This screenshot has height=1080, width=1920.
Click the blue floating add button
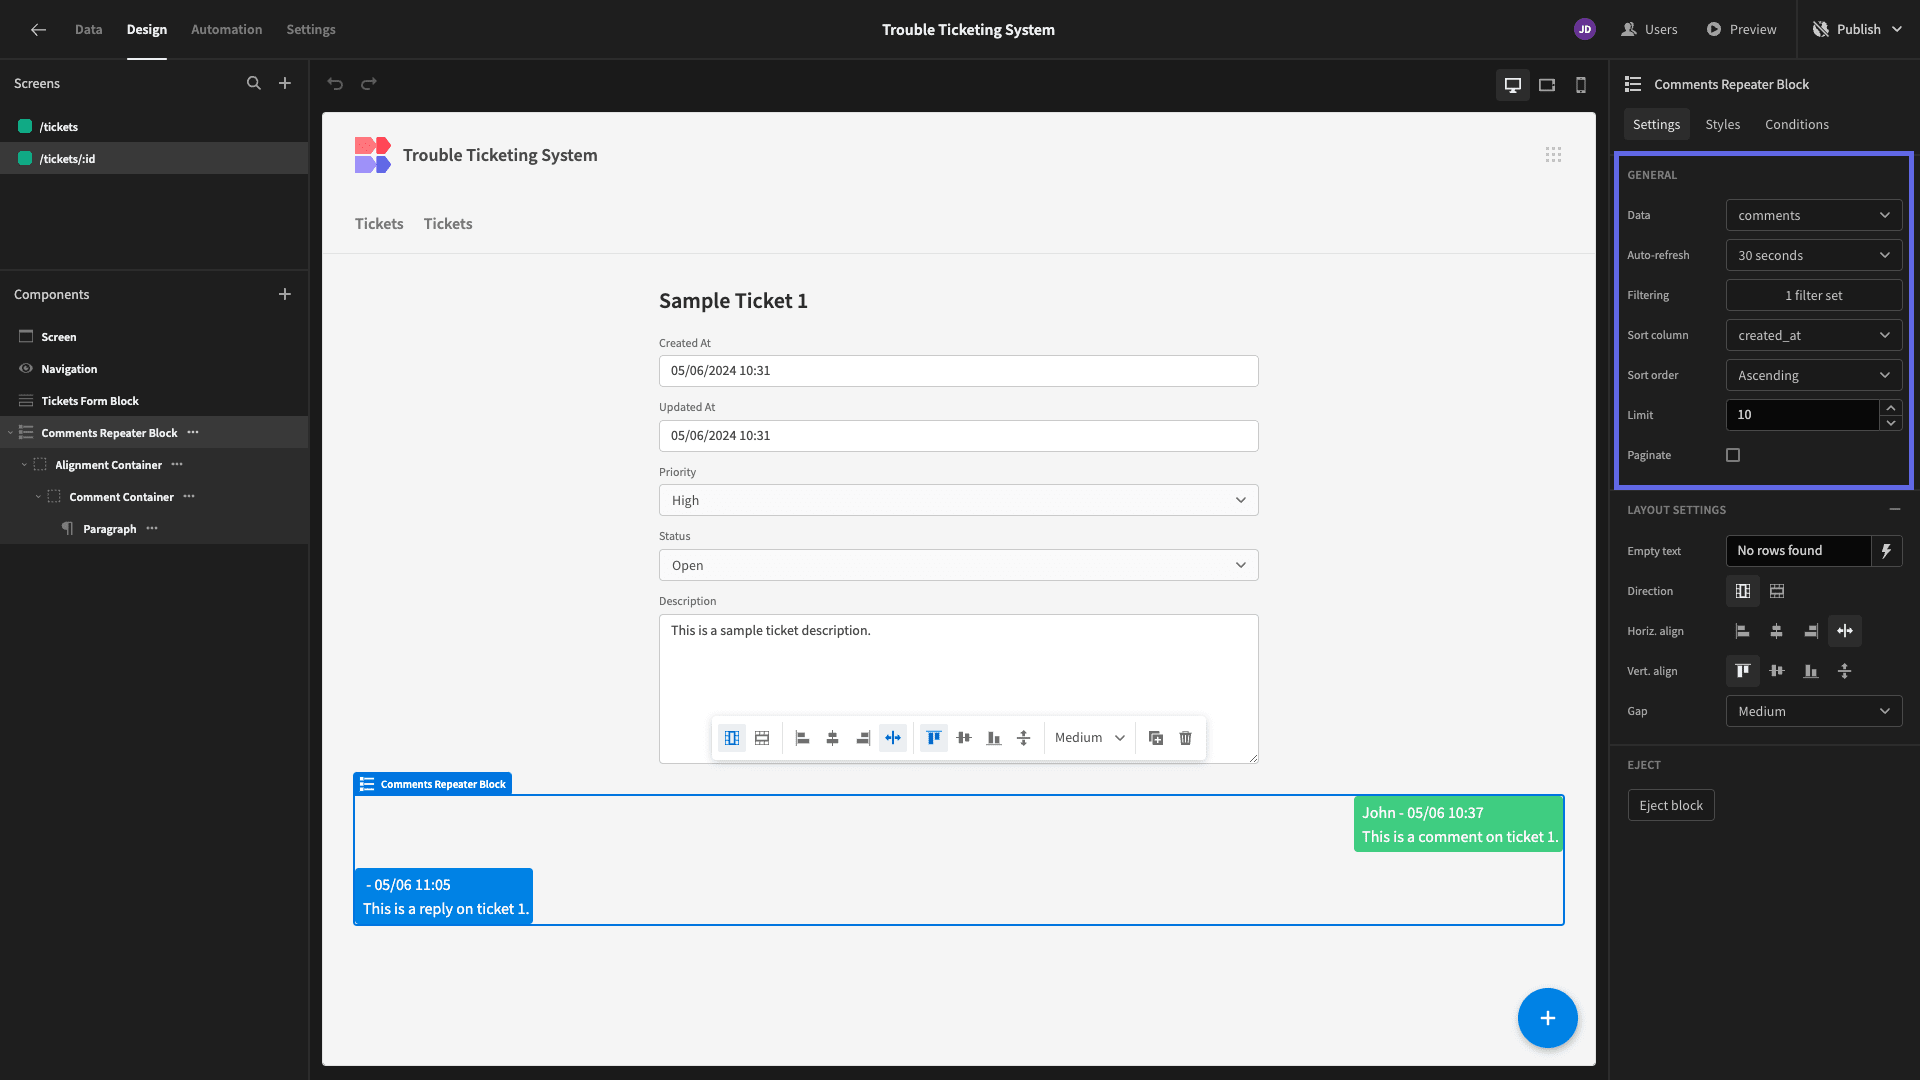pos(1548,1018)
